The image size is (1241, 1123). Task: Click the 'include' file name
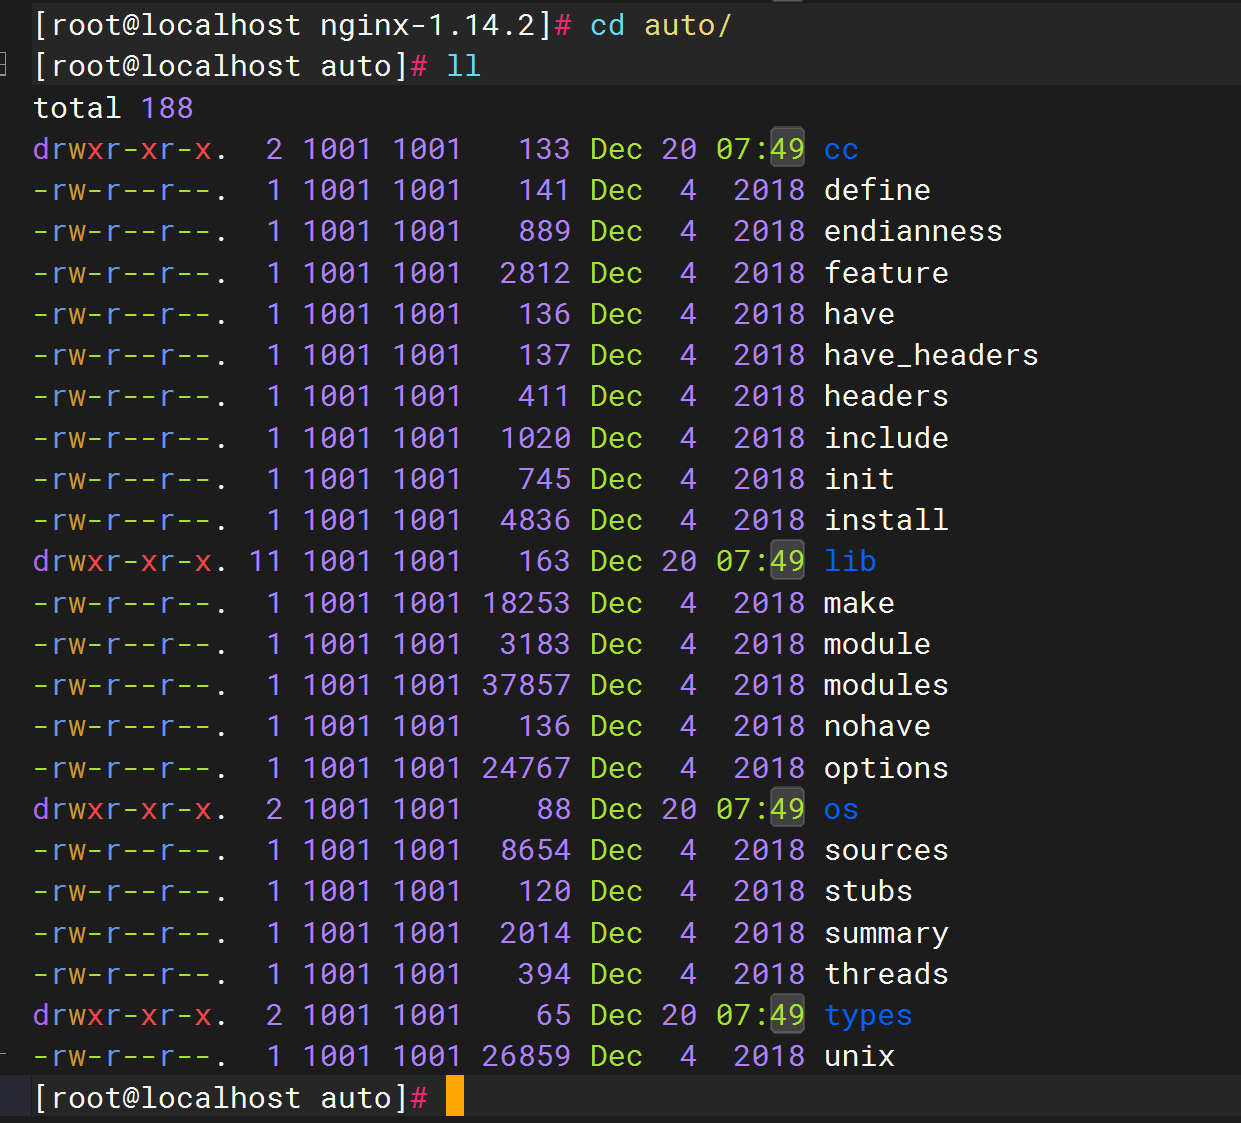pyautogui.click(x=886, y=438)
